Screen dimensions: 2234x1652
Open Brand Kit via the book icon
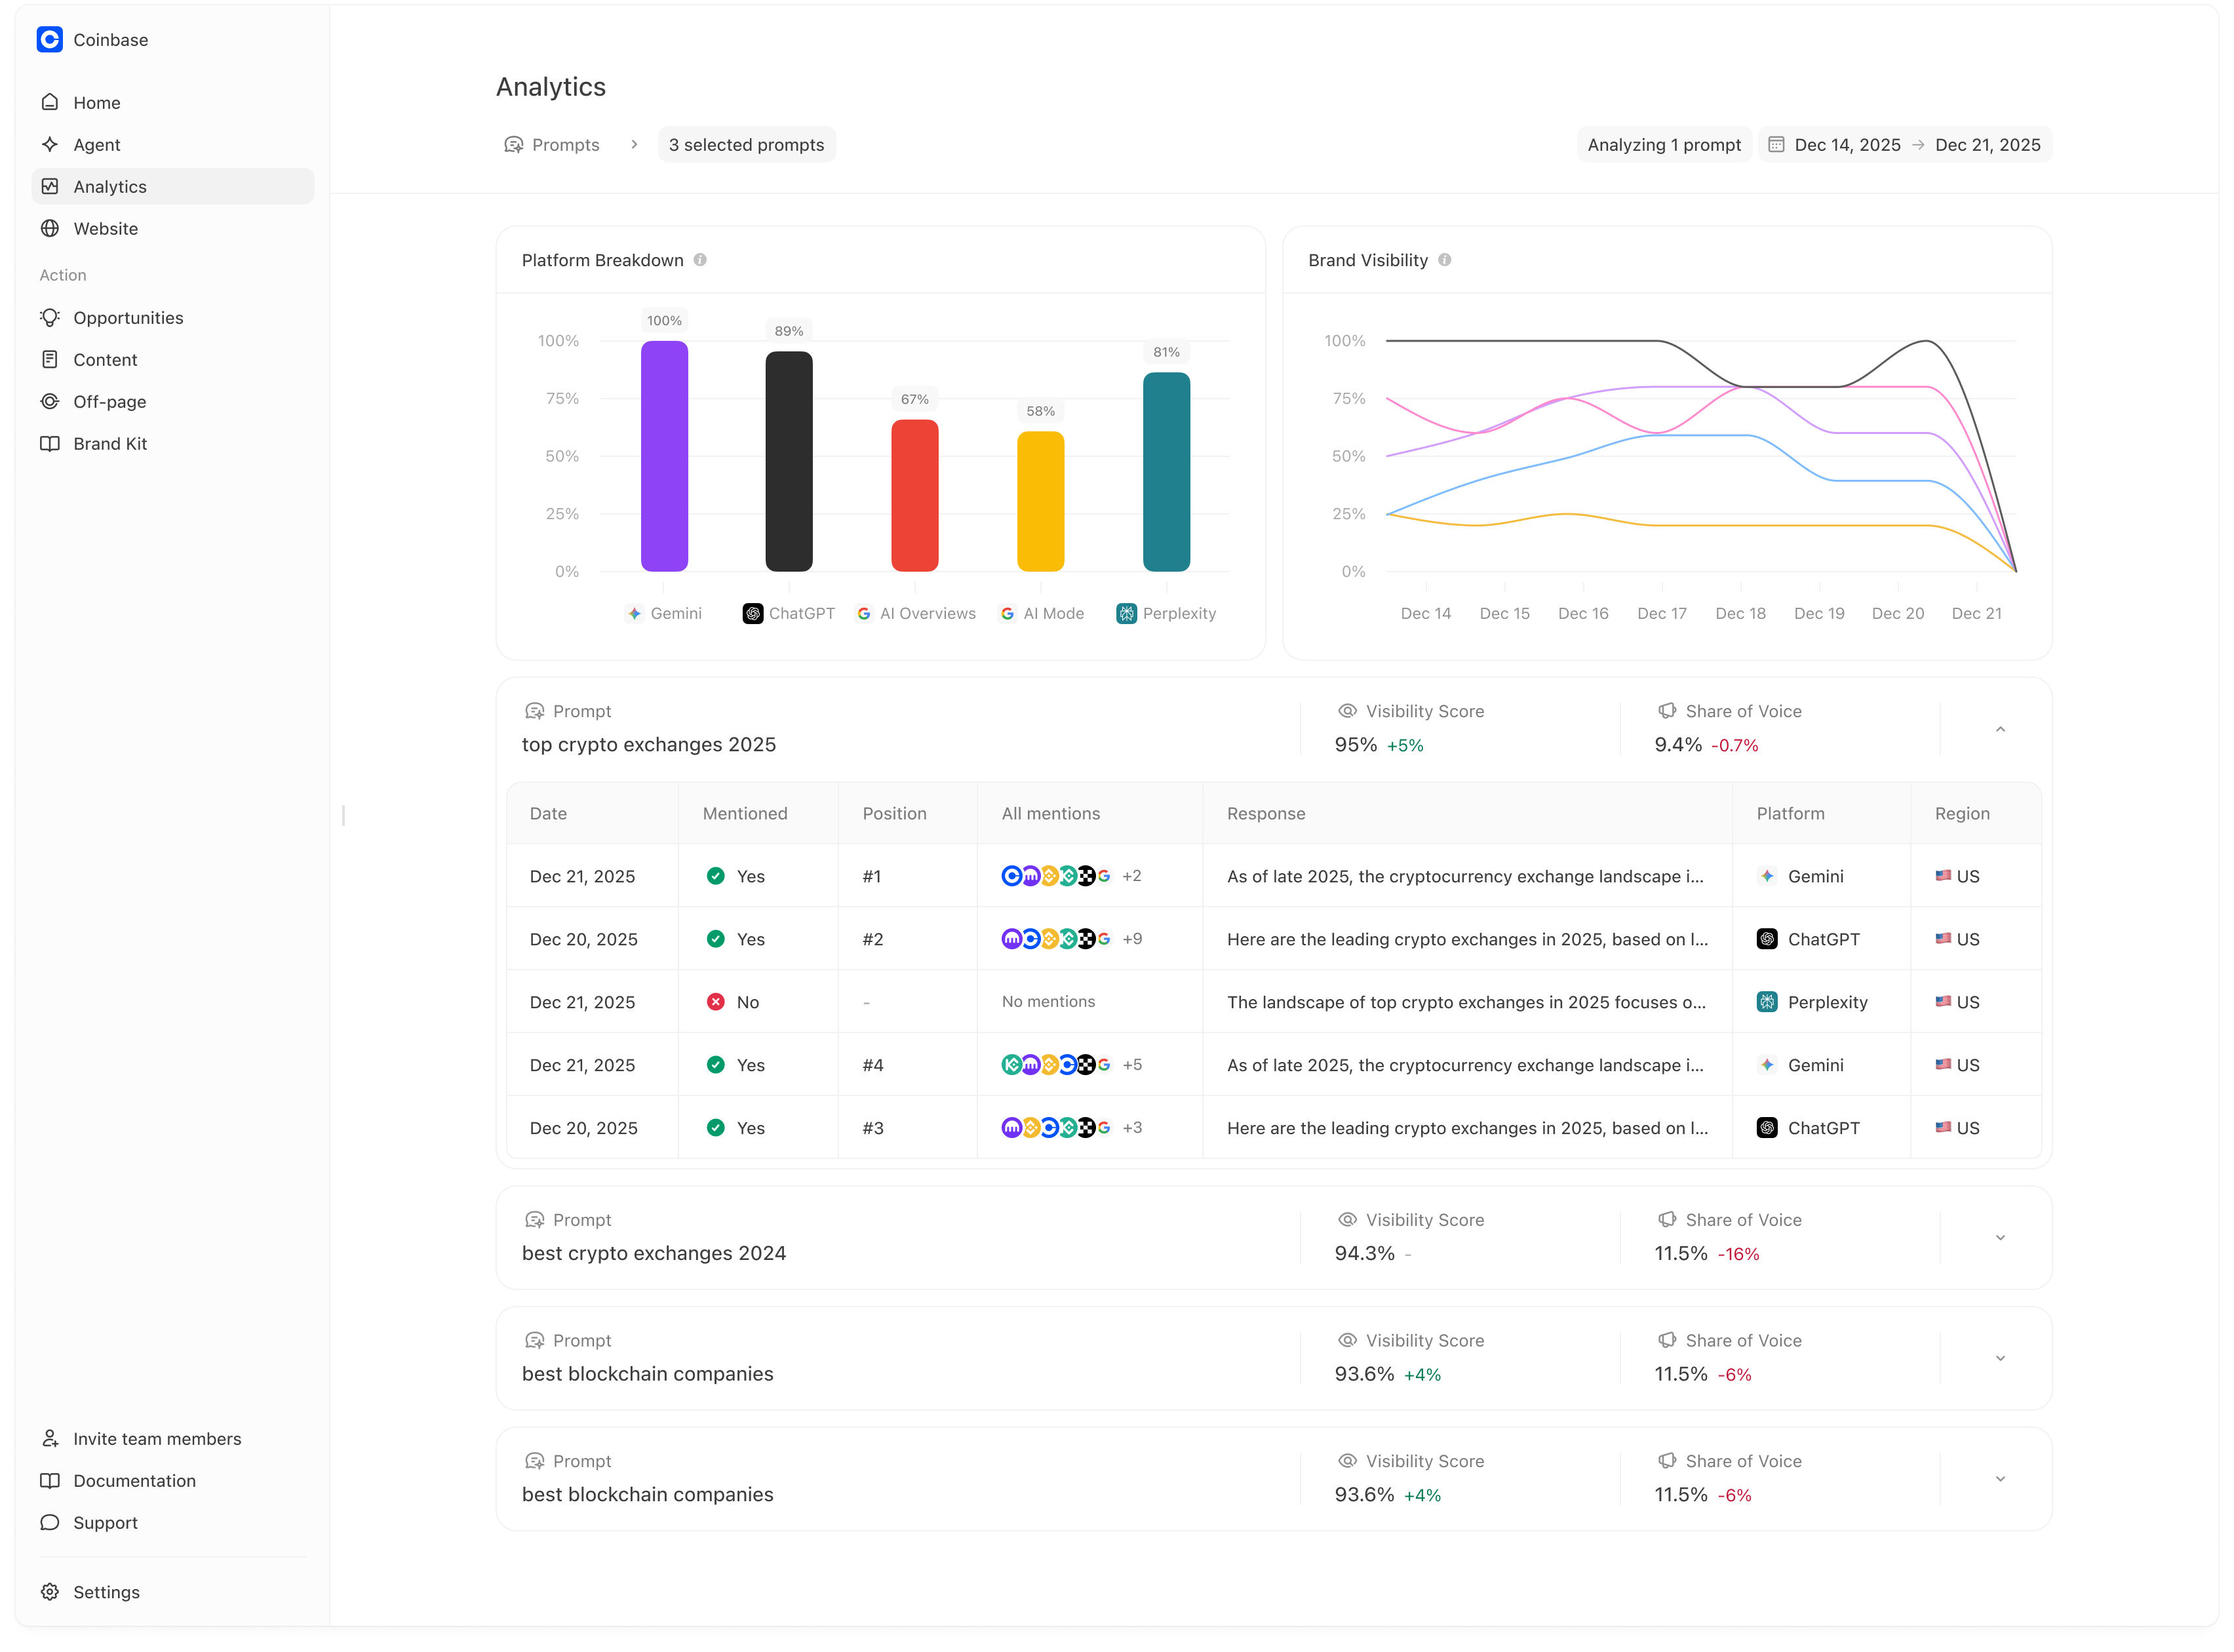50,443
